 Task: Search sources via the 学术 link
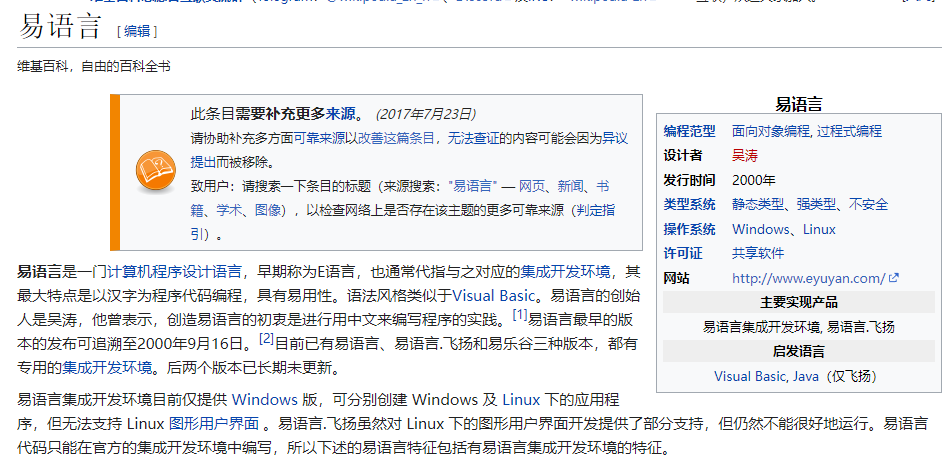230,211
